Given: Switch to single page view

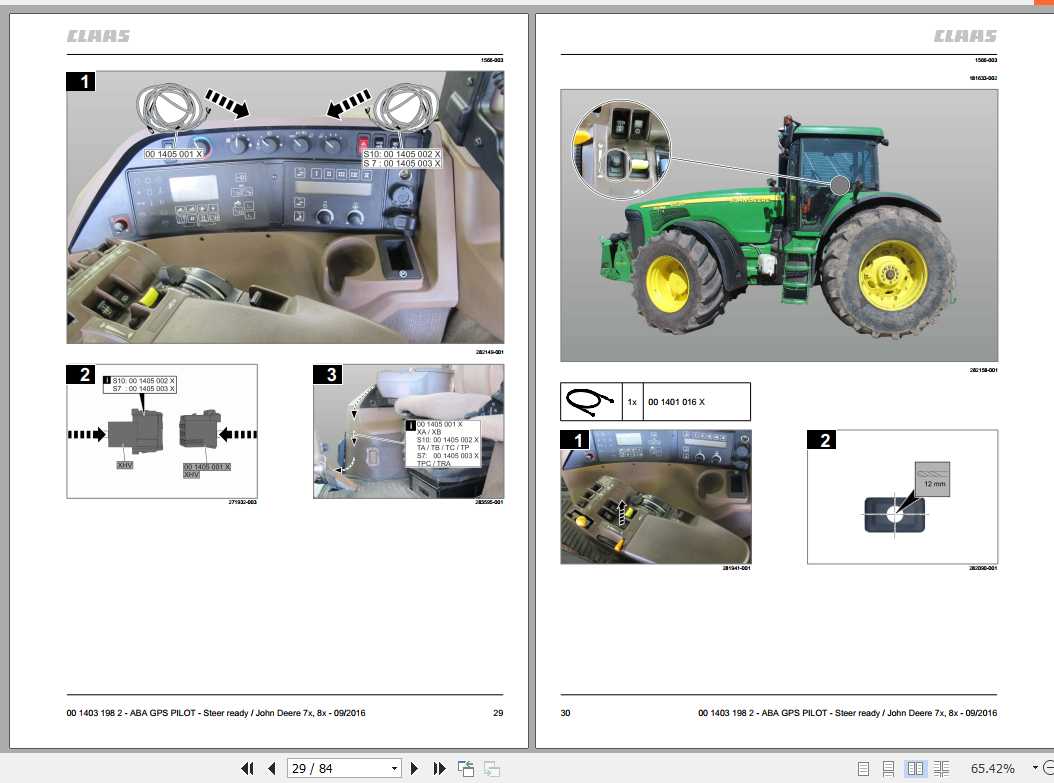Looking at the screenshot, I should pos(864,768).
